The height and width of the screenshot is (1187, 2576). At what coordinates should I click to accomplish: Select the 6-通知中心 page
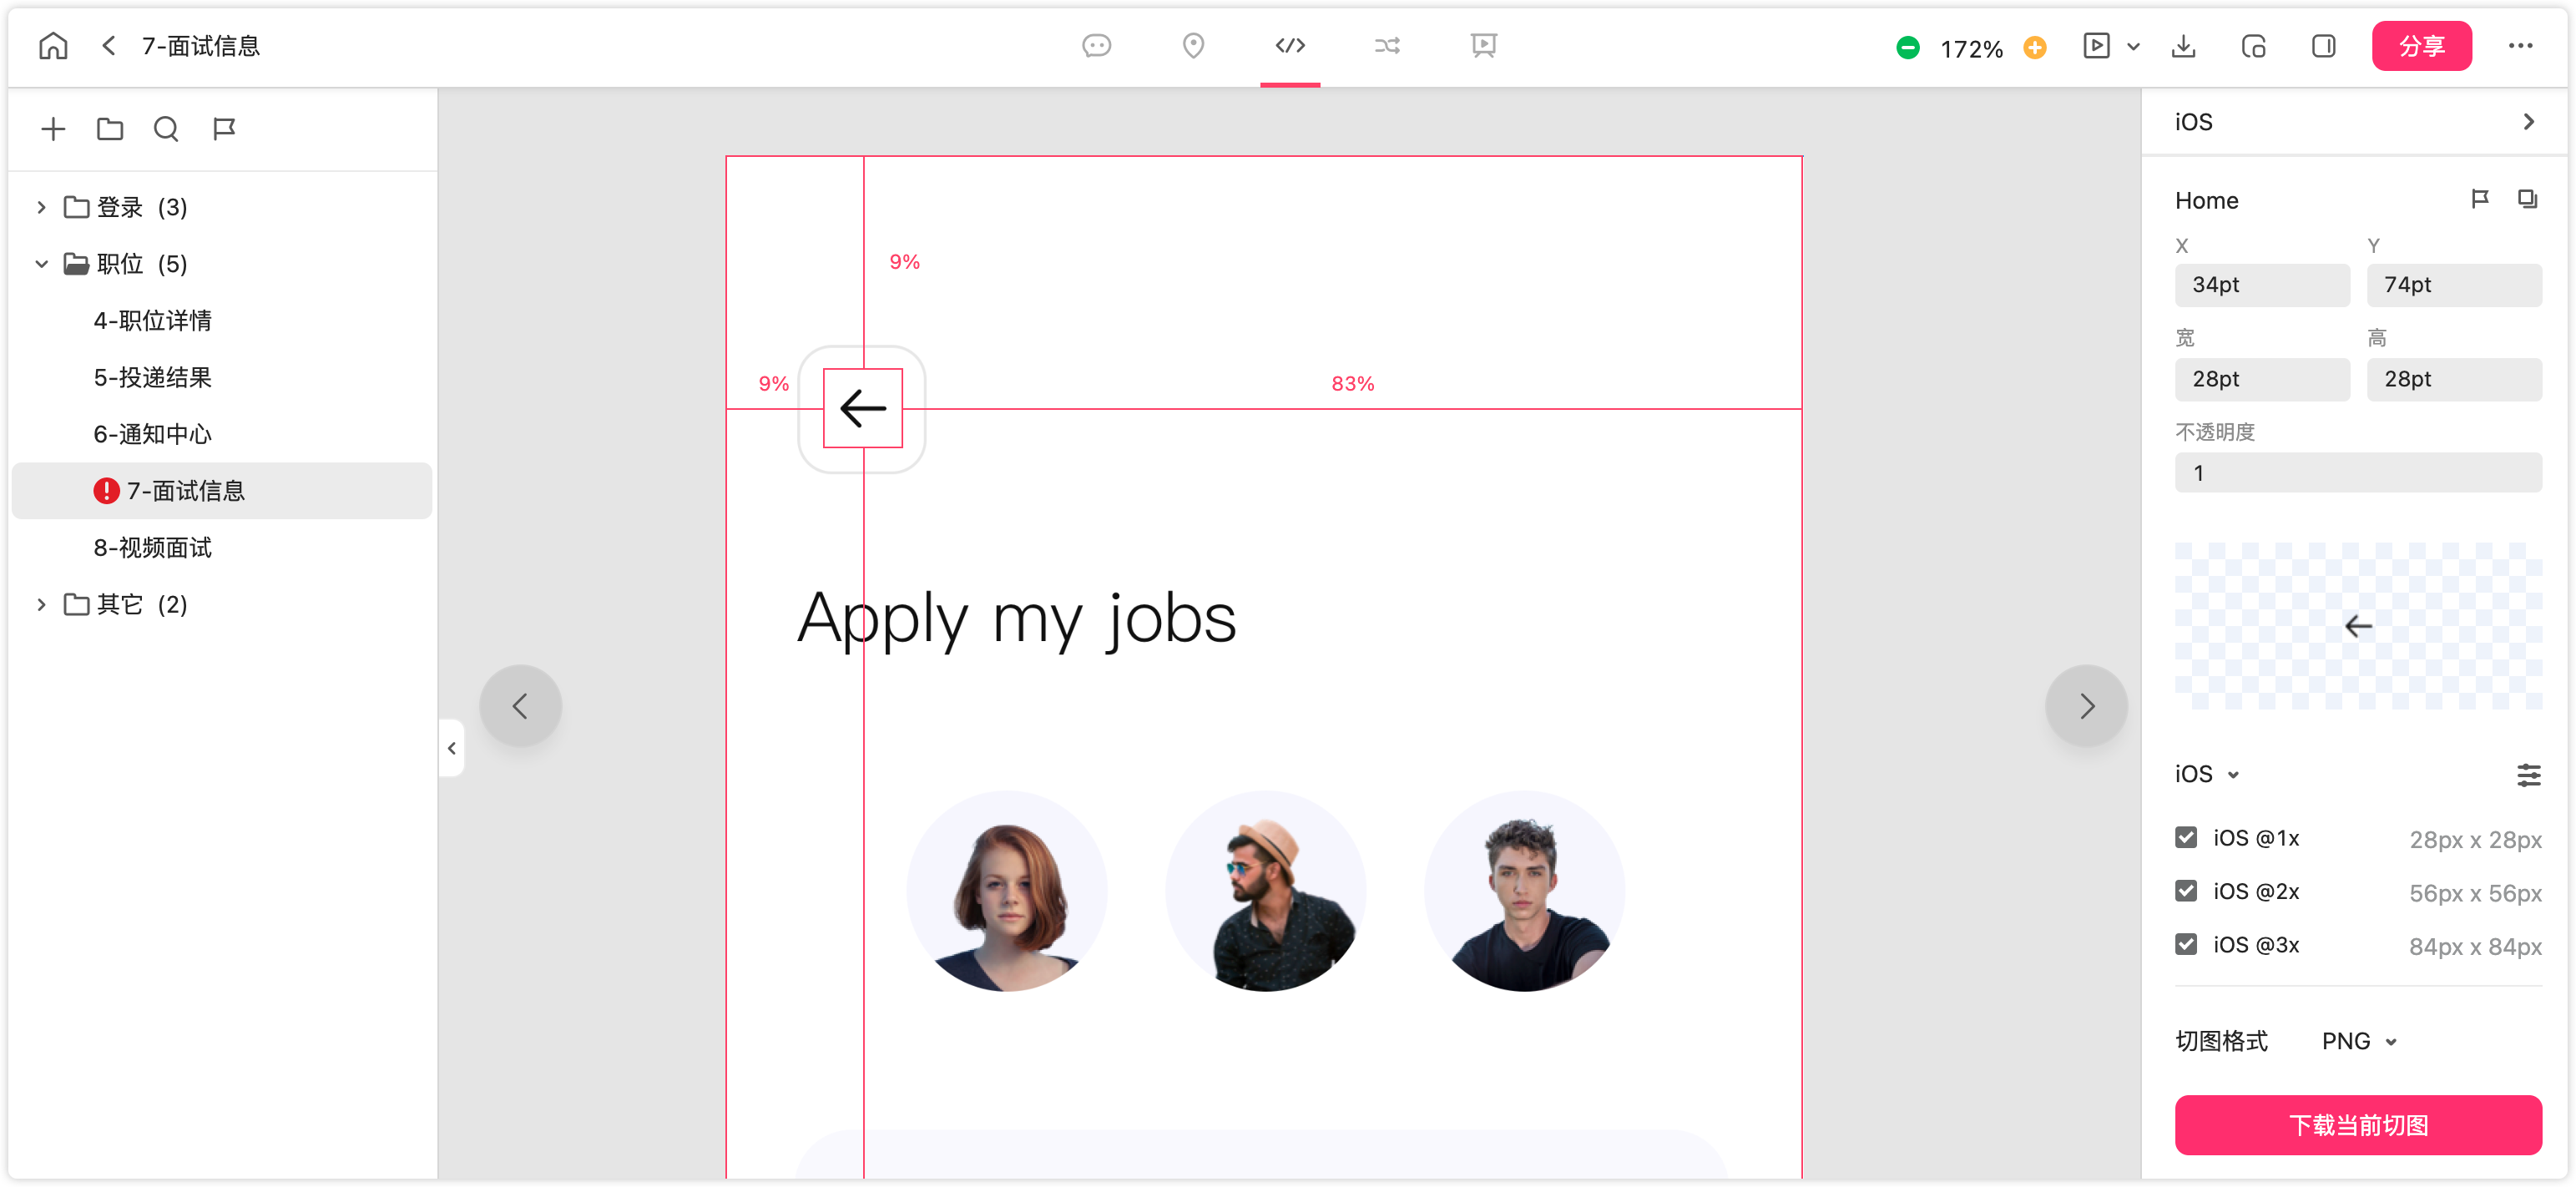(x=152, y=434)
